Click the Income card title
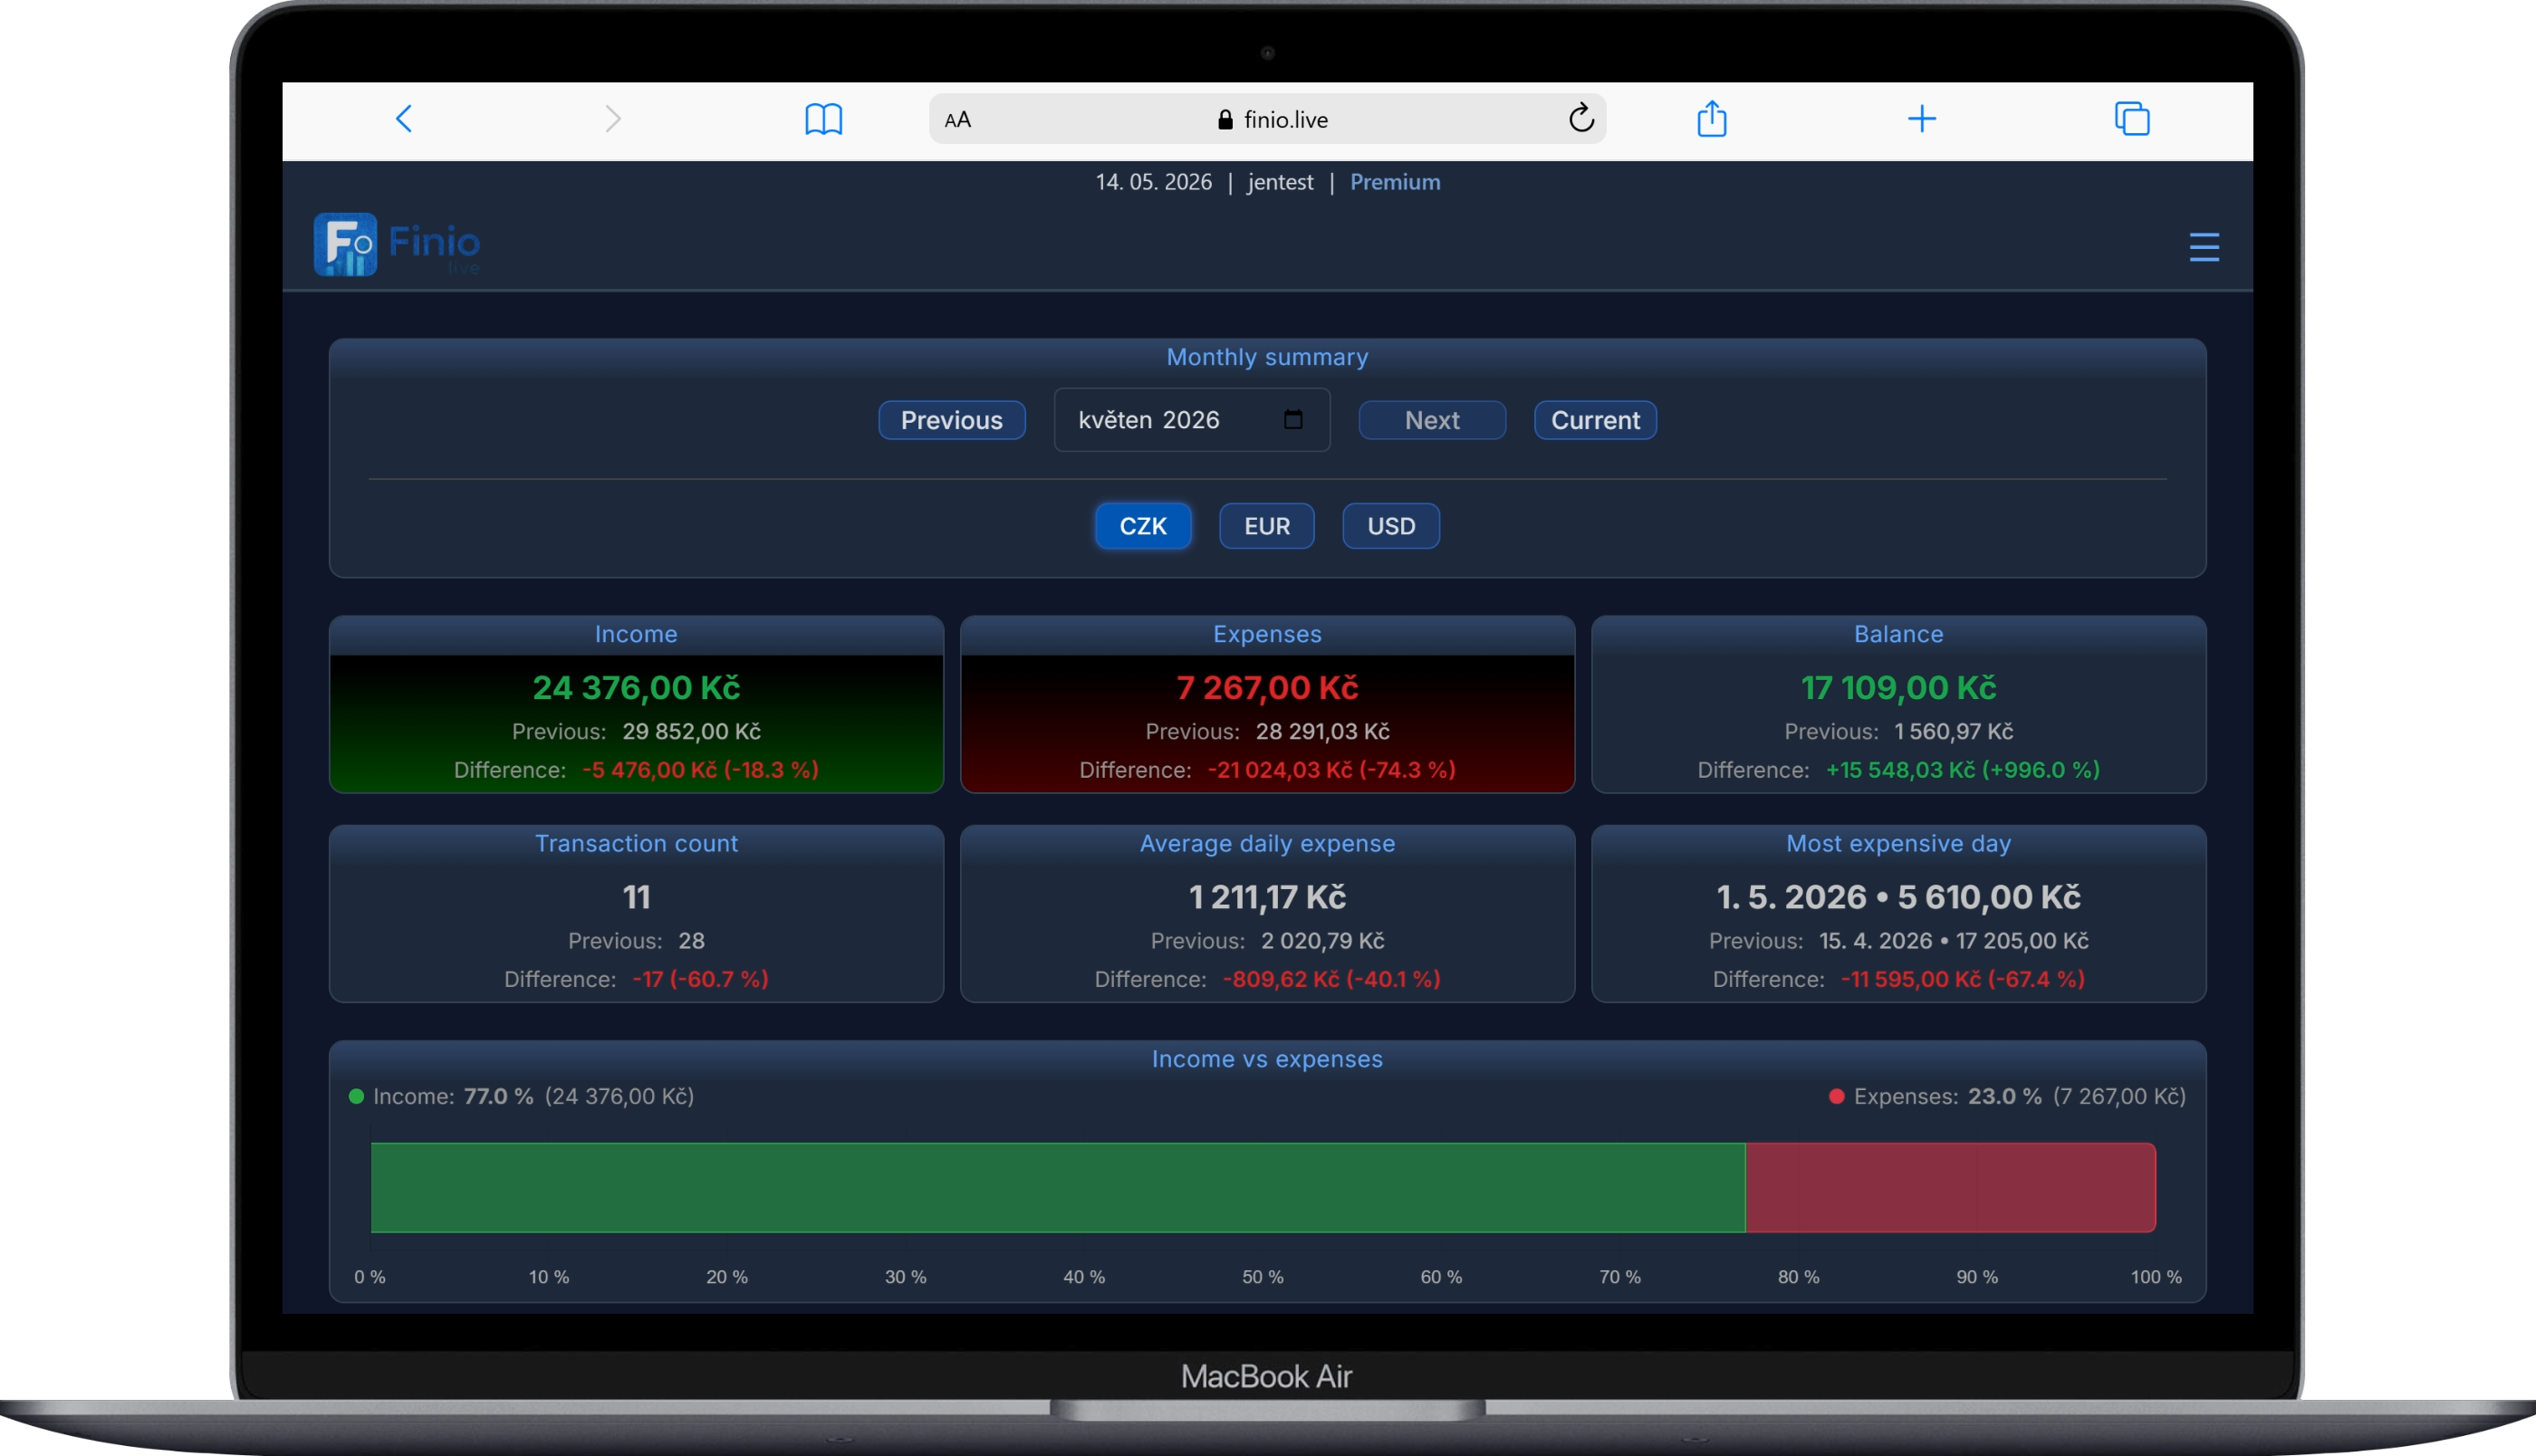Screen dimensions: 2536x1456 [636, 634]
